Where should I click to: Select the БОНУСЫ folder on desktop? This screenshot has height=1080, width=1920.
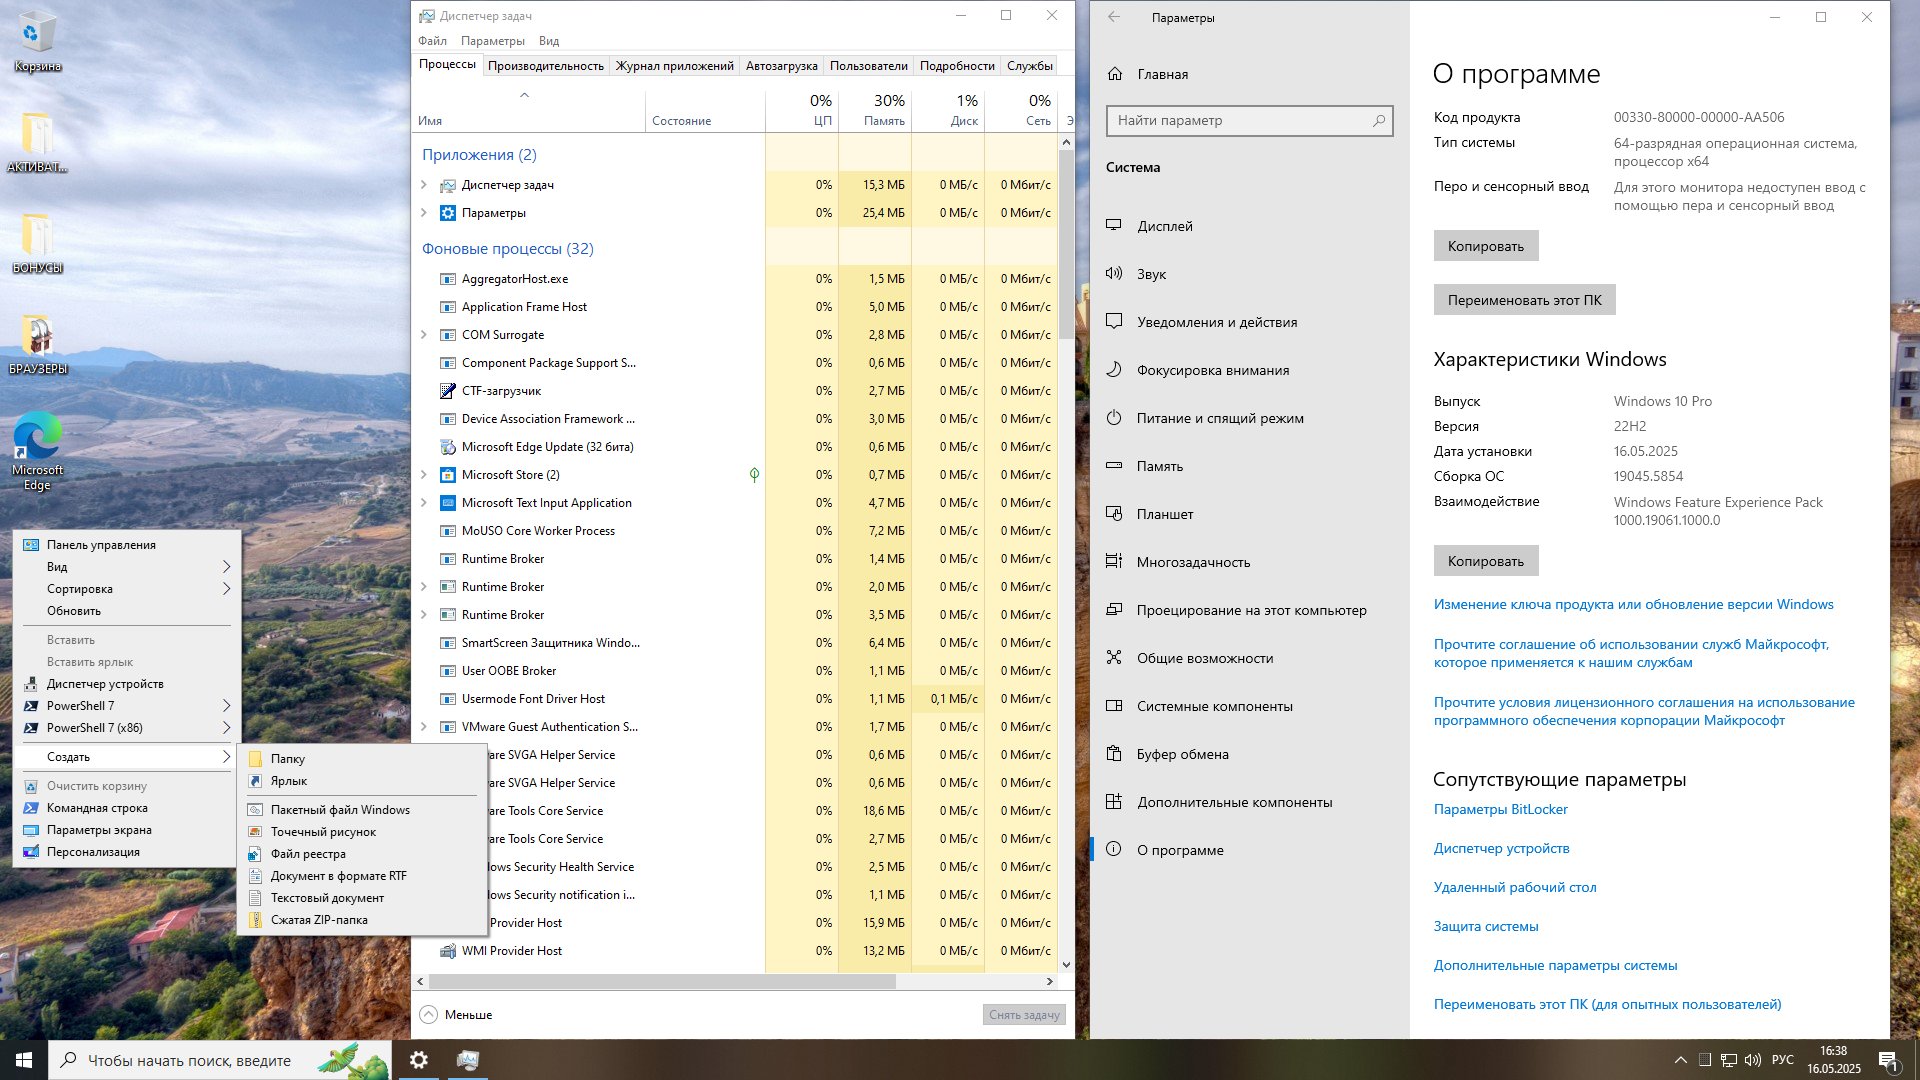37,243
